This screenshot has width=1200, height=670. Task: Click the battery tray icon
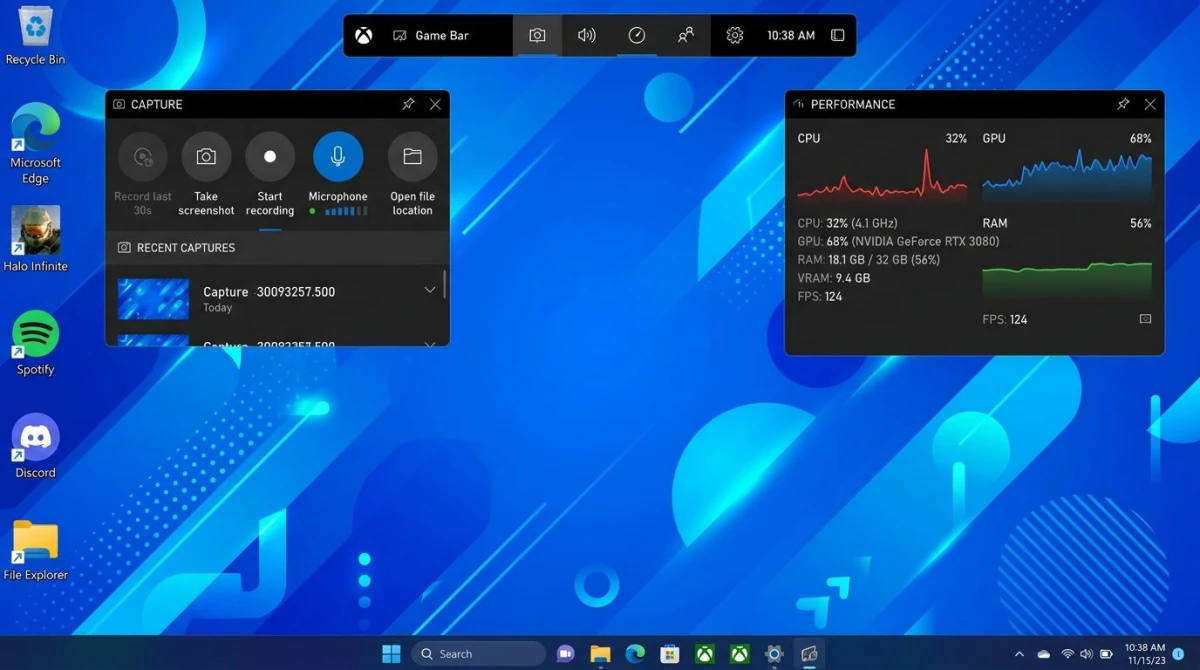1107,654
